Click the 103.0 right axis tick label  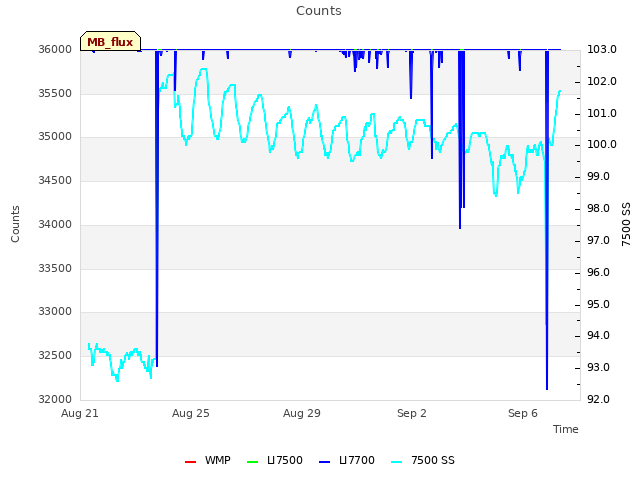602,49
